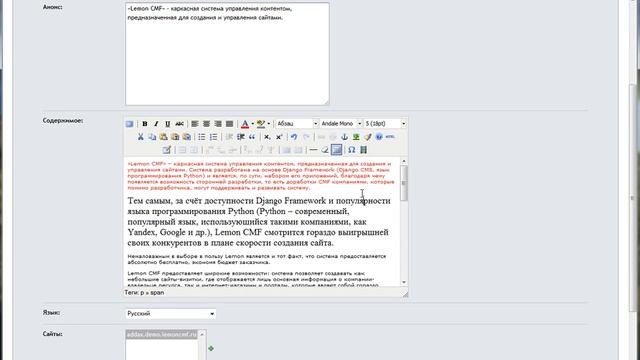Toggle italic formatting

[156, 124]
